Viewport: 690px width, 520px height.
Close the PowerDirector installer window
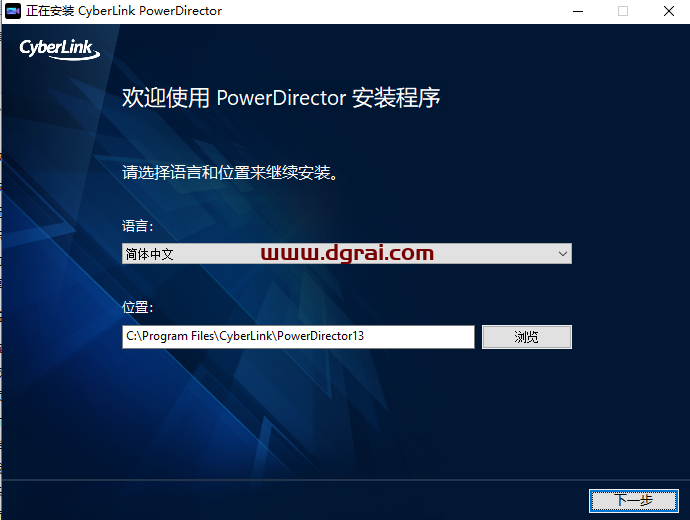[x=668, y=11]
